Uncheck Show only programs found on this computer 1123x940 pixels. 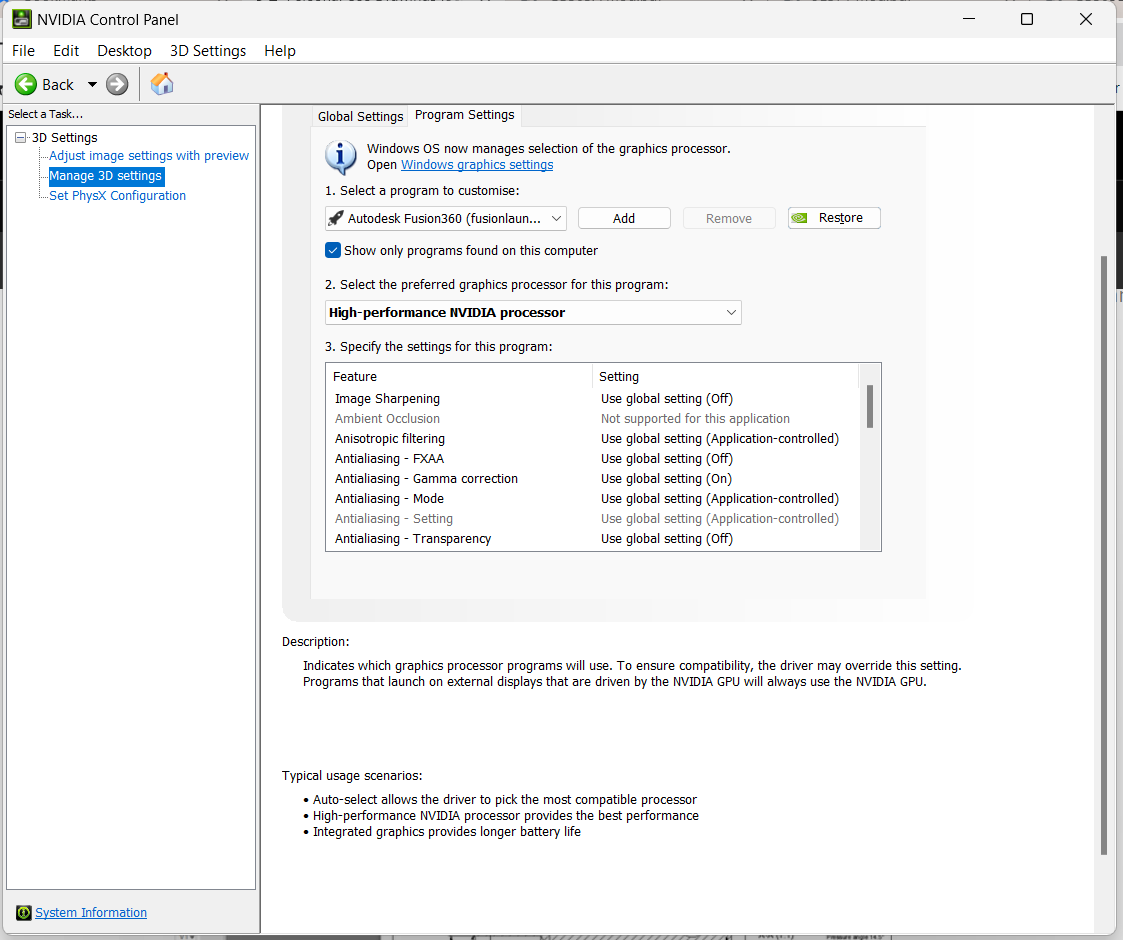(333, 250)
